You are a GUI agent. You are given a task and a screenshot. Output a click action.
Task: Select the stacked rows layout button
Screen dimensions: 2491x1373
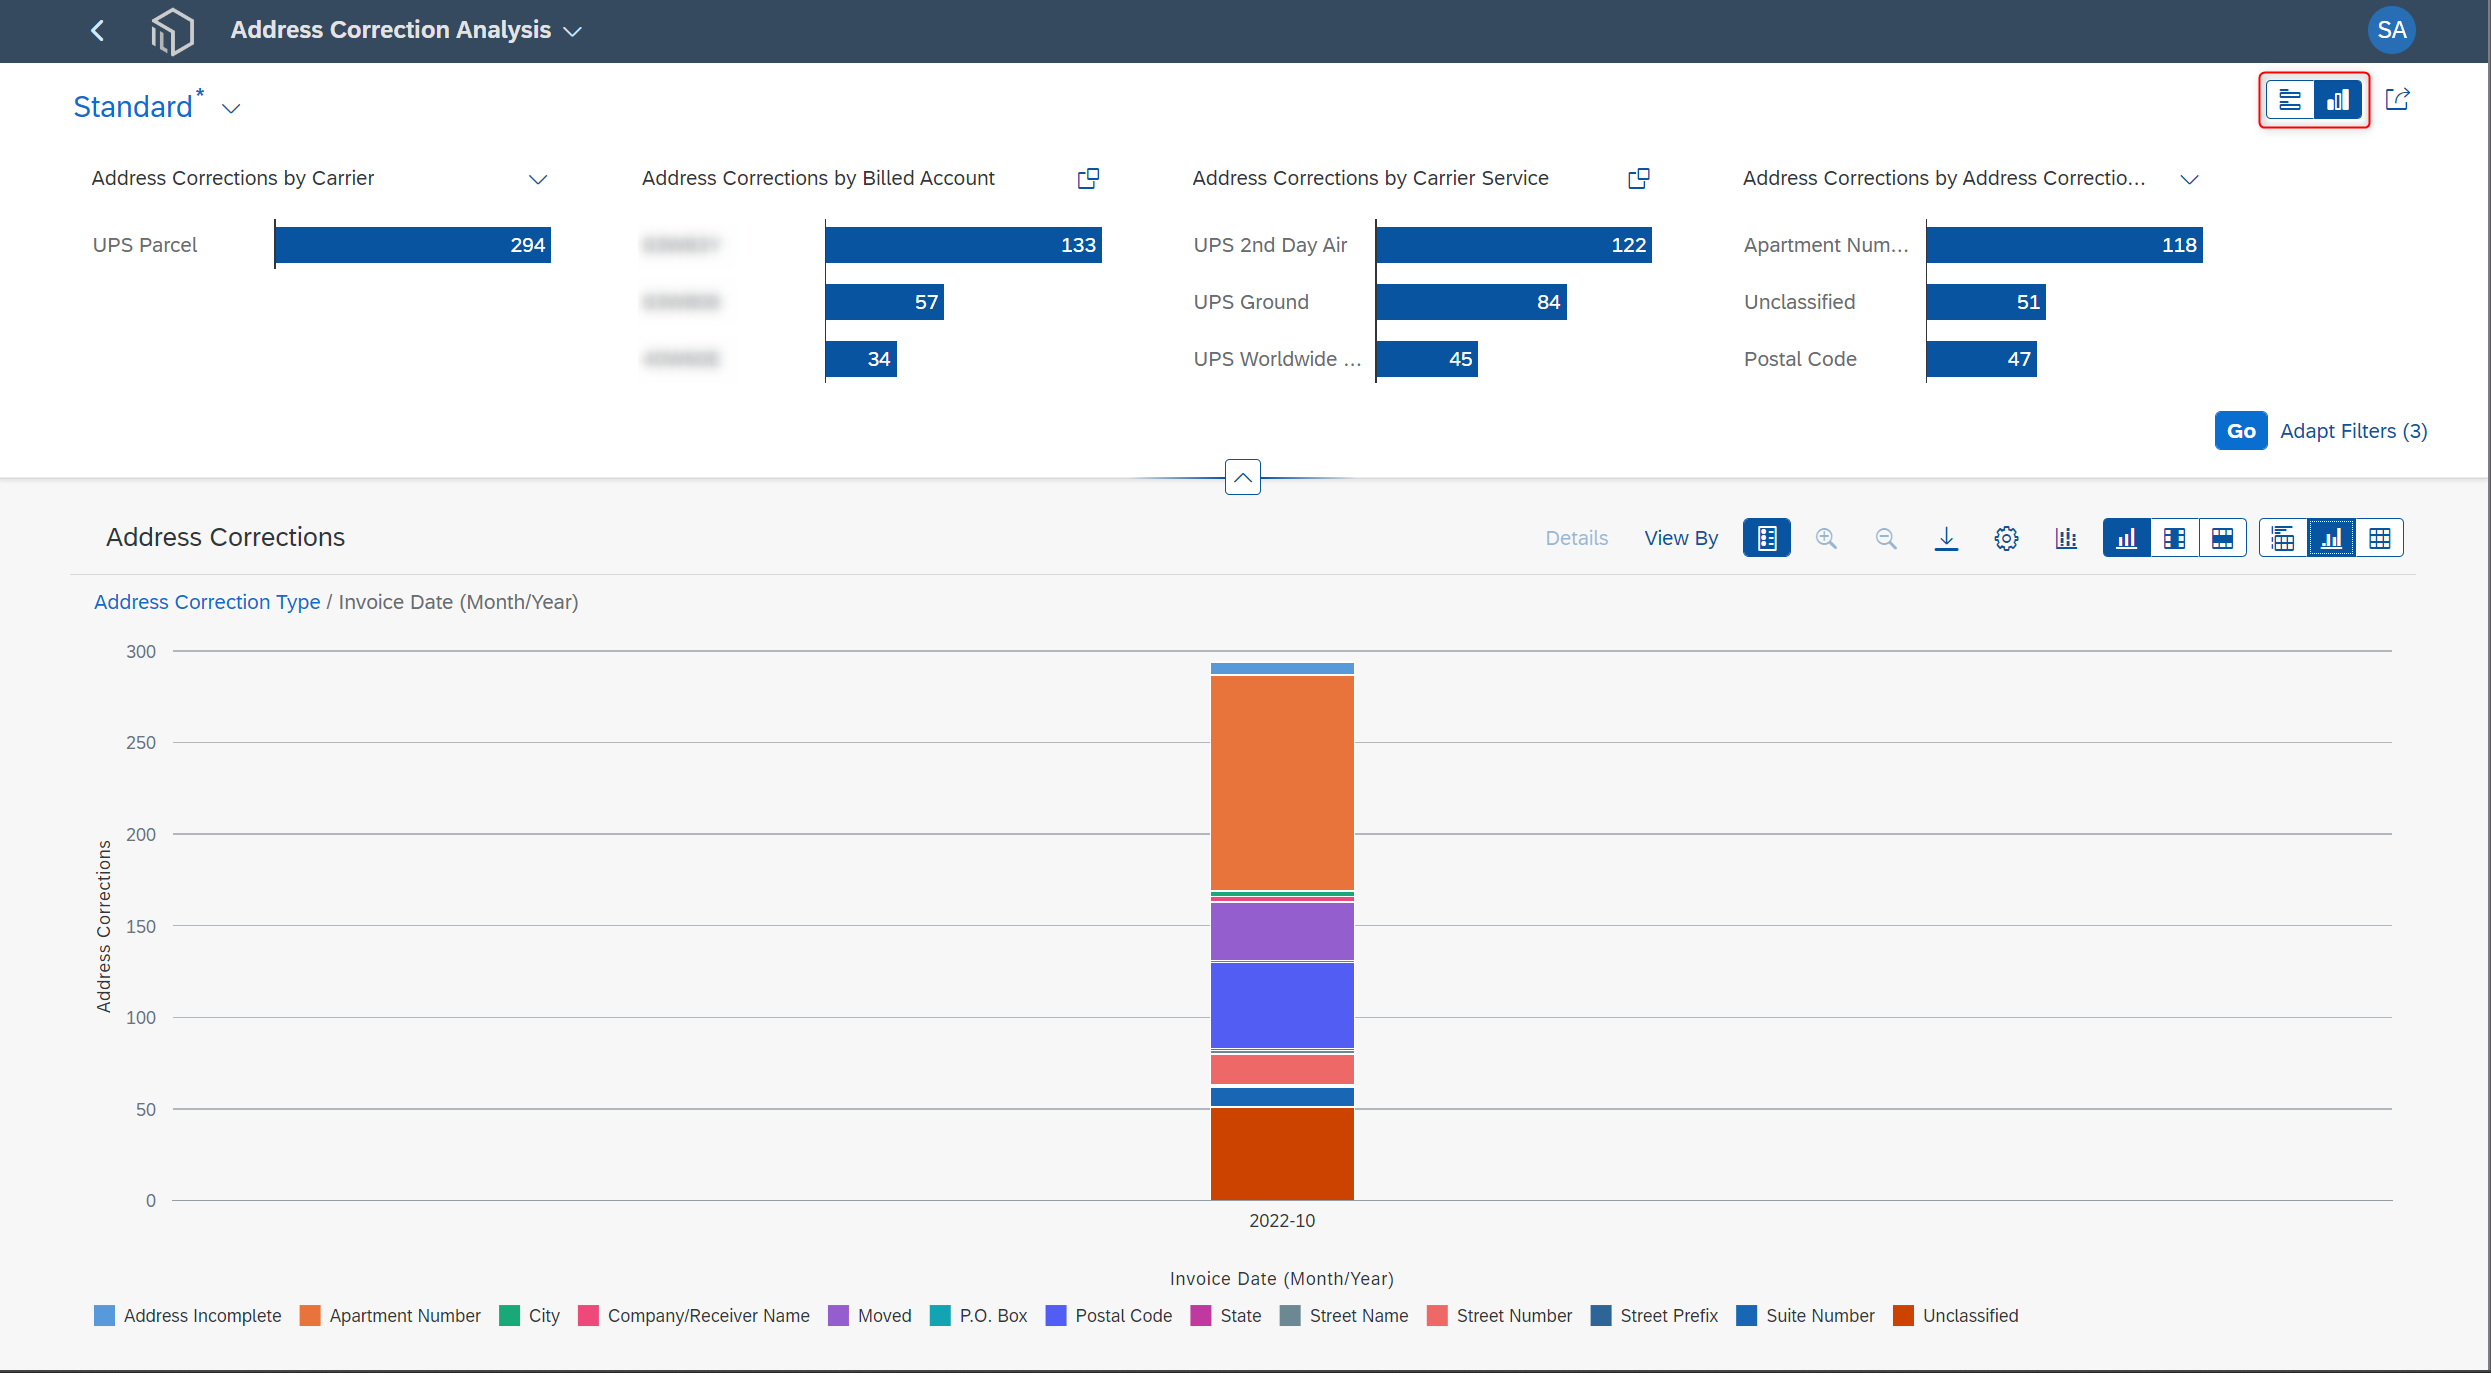pos(2223,538)
